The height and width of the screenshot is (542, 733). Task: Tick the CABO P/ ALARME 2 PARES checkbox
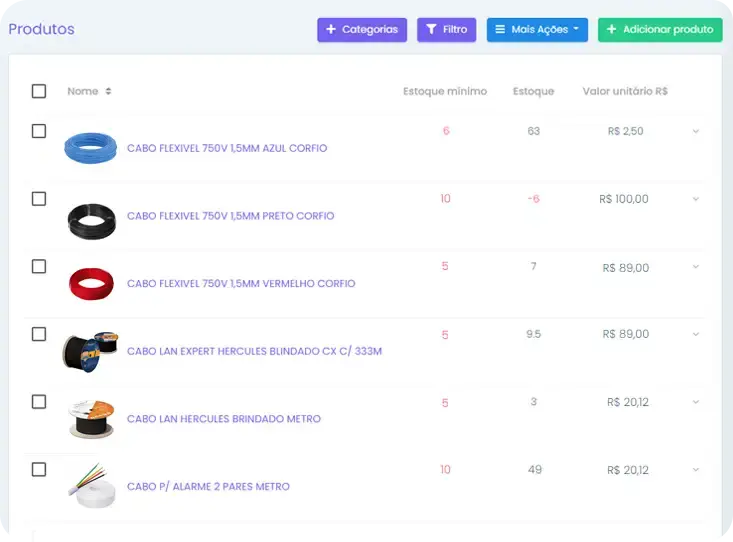click(x=39, y=469)
